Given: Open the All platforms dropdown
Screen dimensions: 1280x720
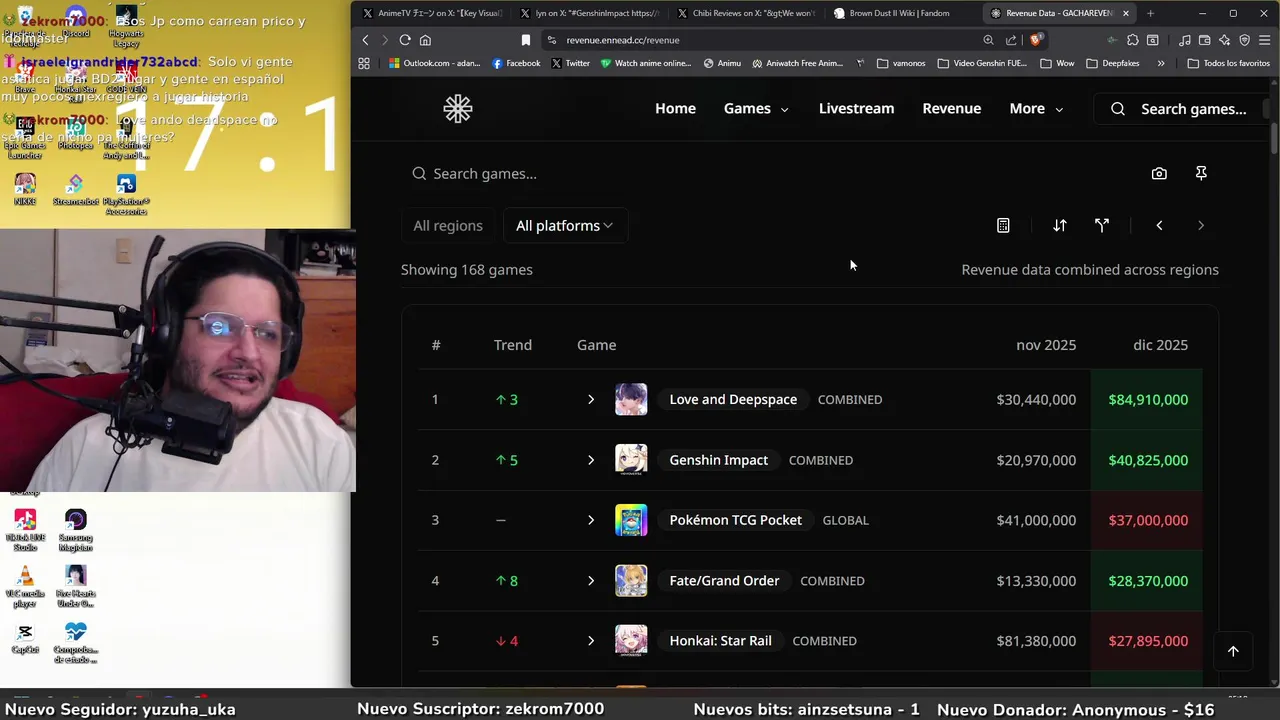Looking at the screenshot, I should pyautogui.click(x=565, y=226).
